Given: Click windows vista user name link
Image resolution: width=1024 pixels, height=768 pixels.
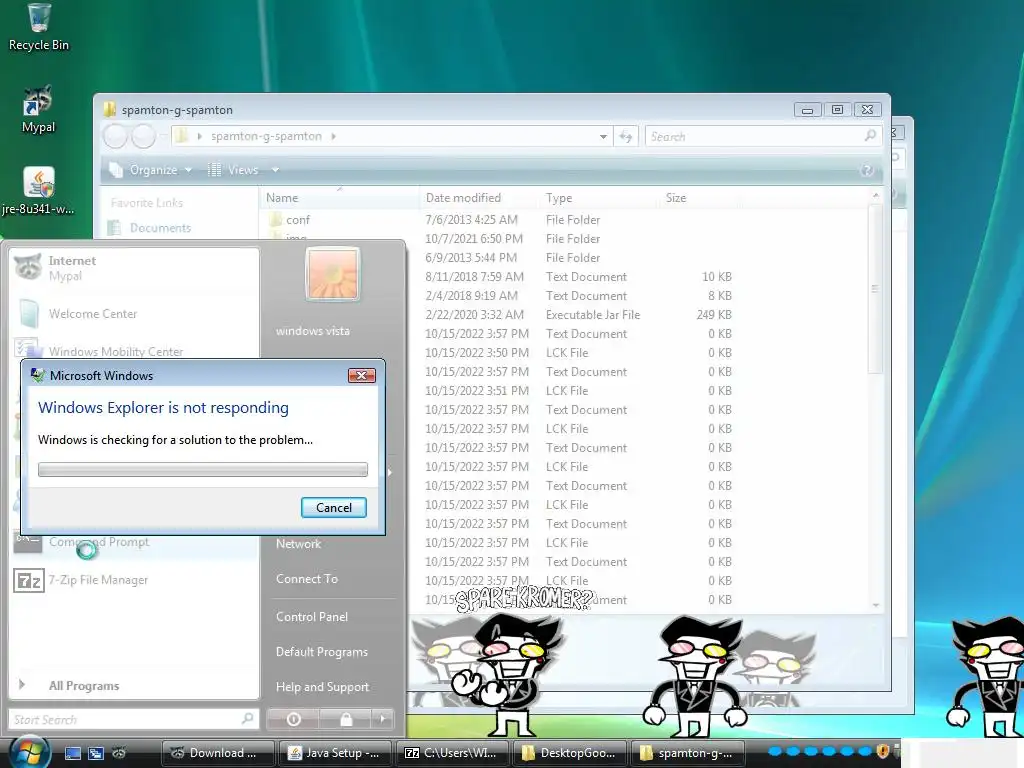Looking at the screenshot, I should pyautogui.click(x=312, y=331).
